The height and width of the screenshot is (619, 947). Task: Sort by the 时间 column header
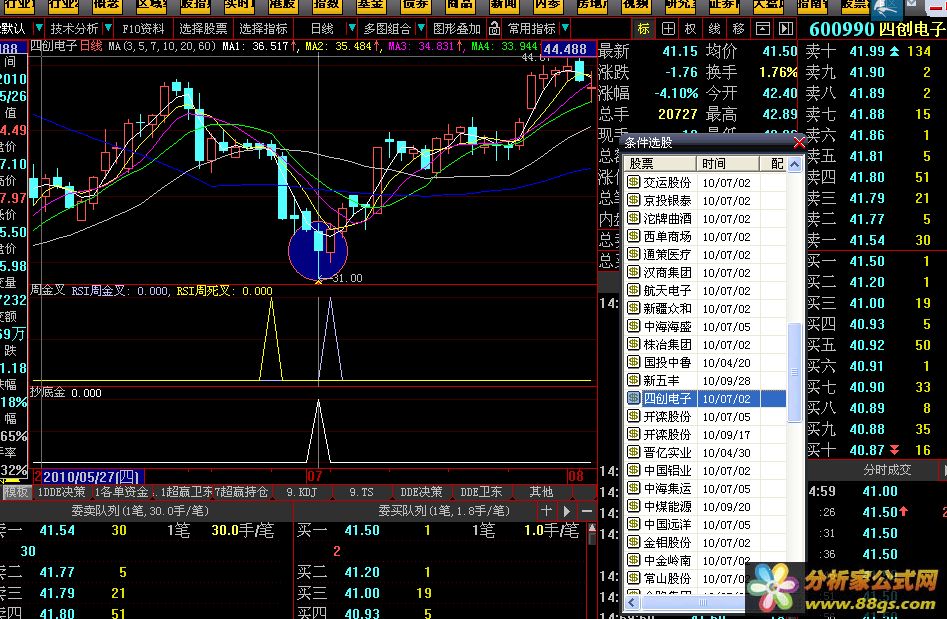click(x=727, y=164)
